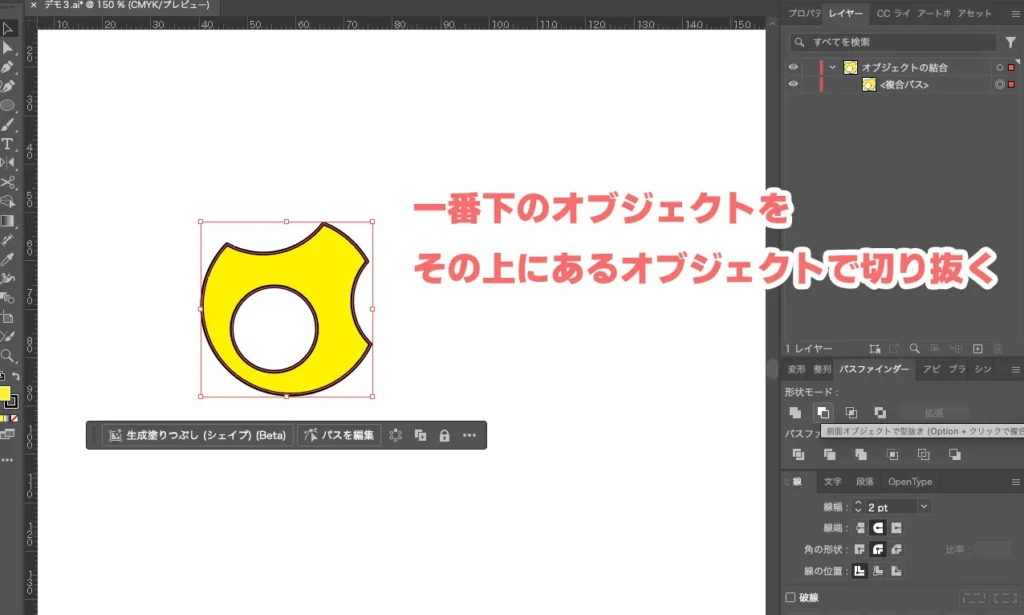Apply 前面オブジェクトで型抜き shape mode in Pathfinder
This screenshot has width=1024, height=615.
click(x=823, y=412)
